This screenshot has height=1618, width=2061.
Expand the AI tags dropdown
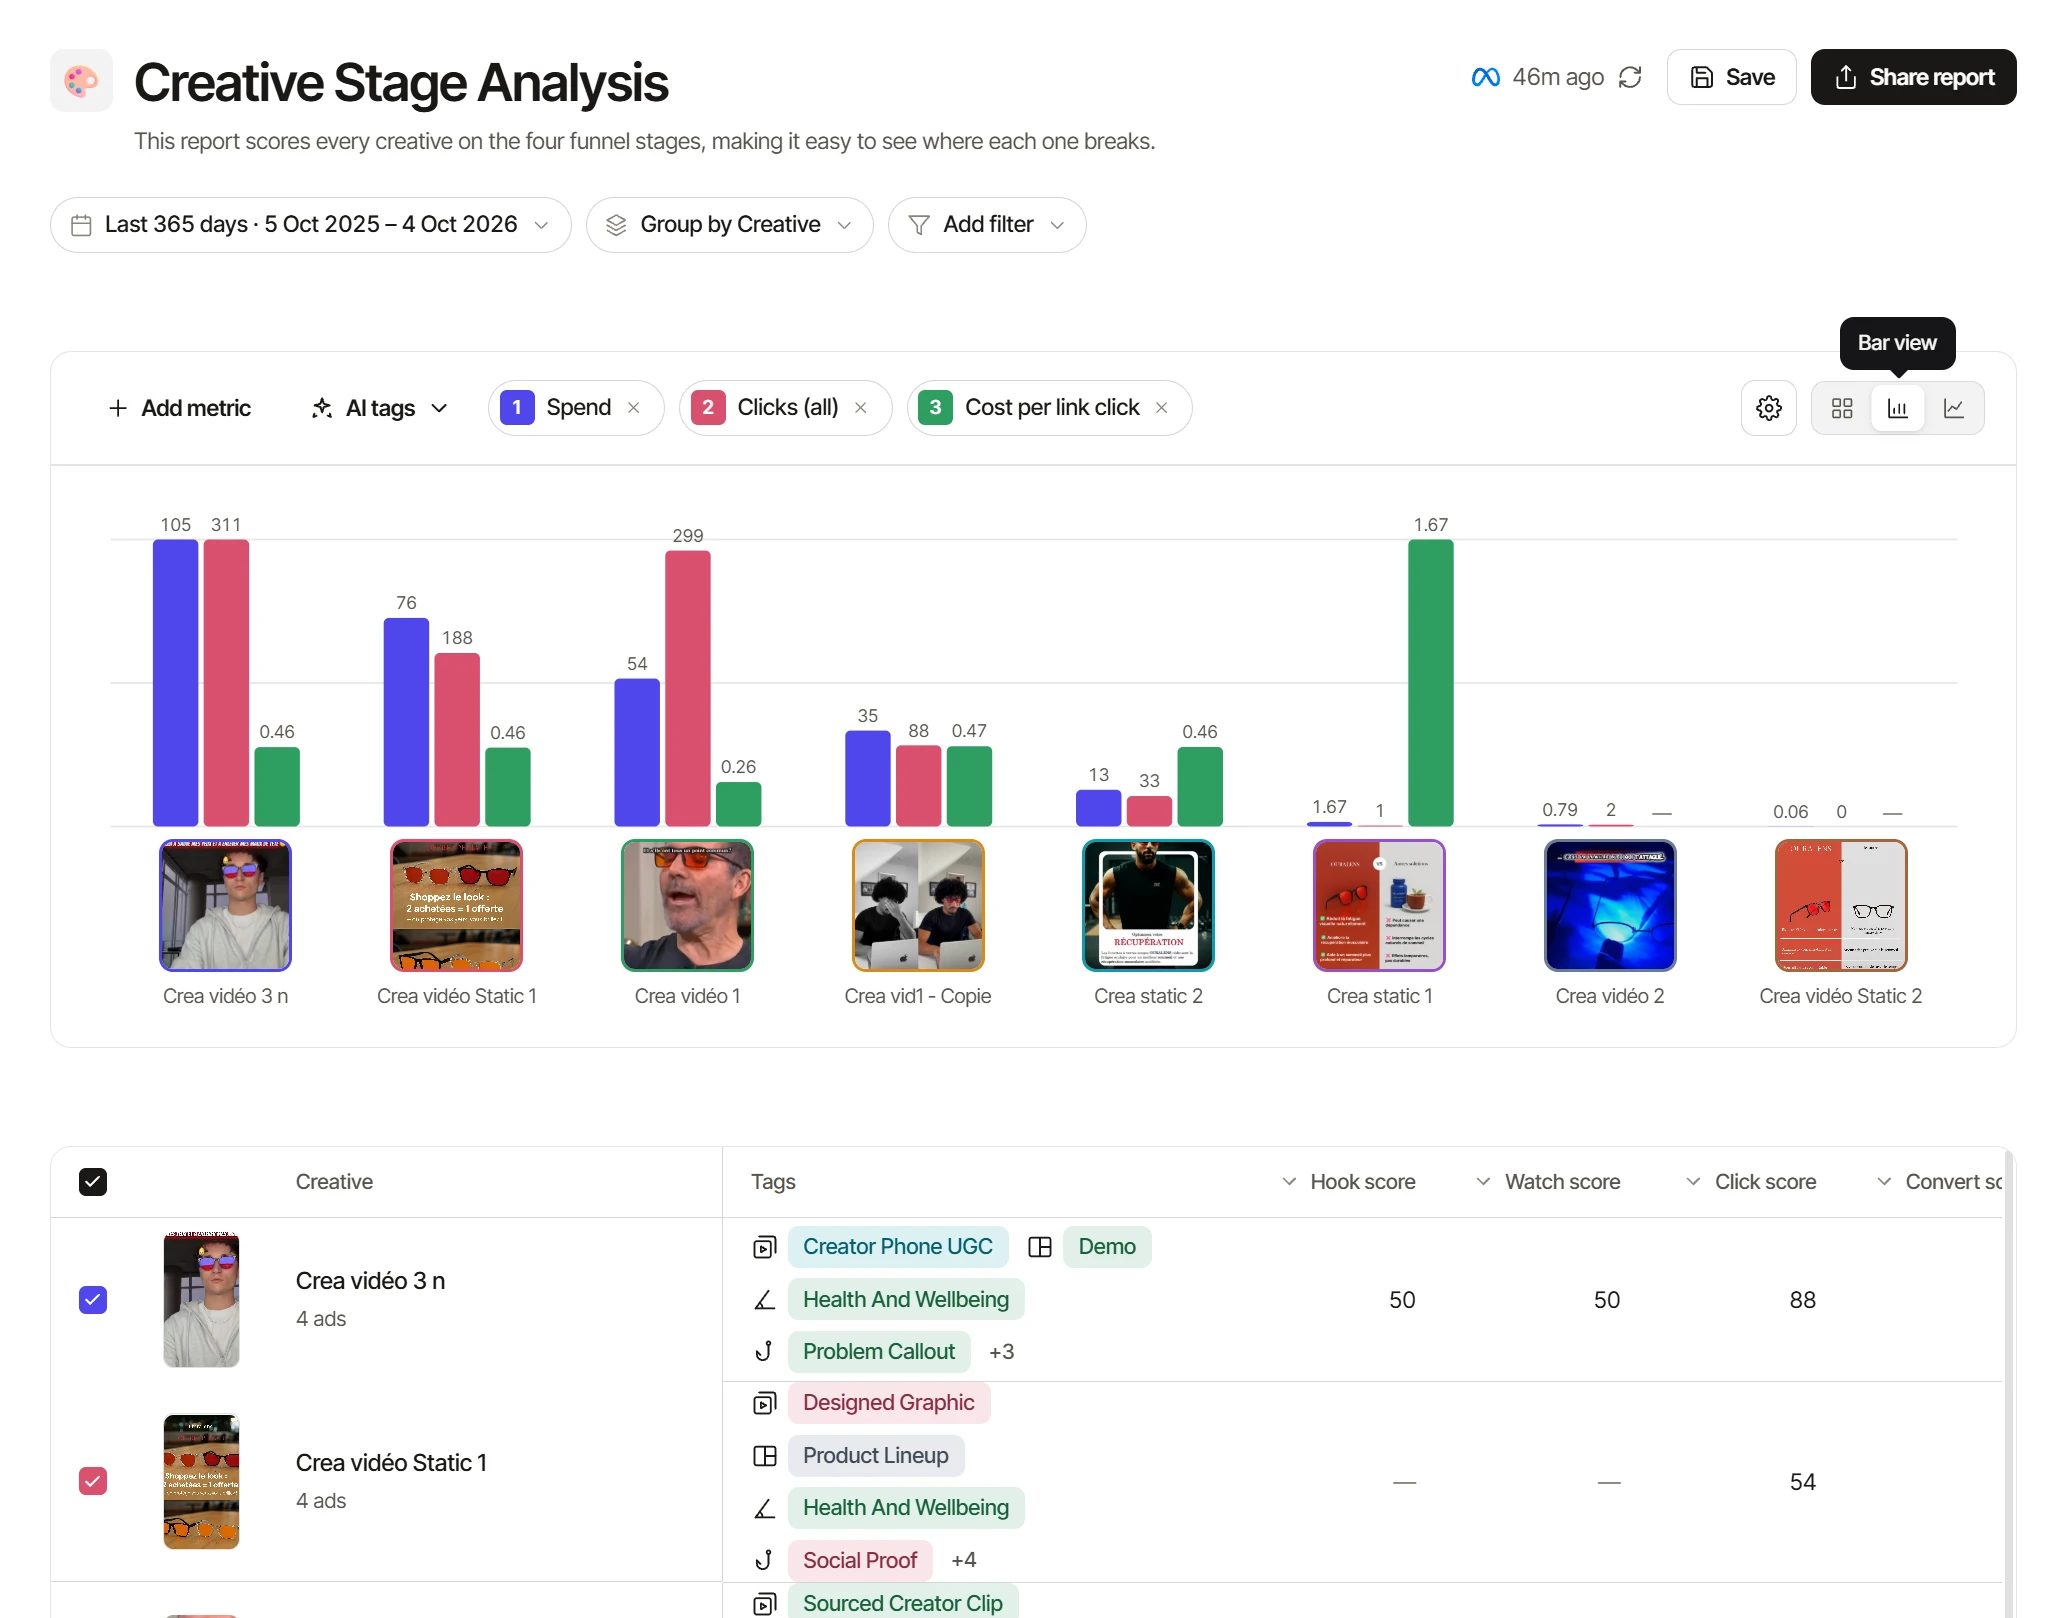[380, 408]
